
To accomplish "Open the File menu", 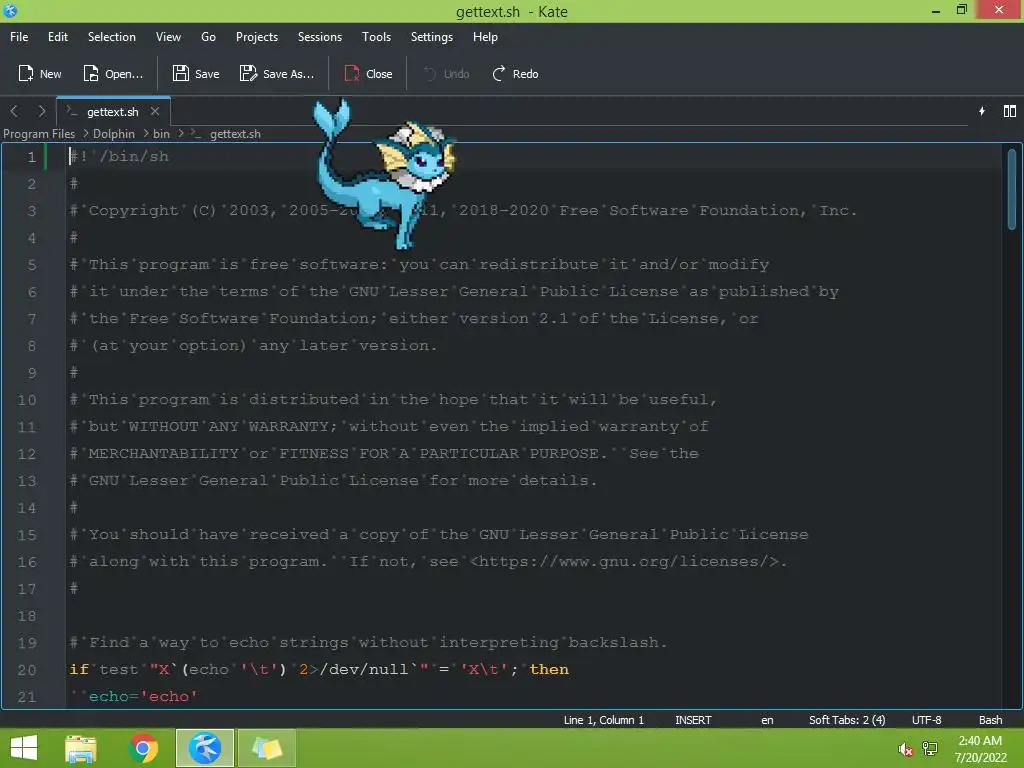I will coord(19,37).
